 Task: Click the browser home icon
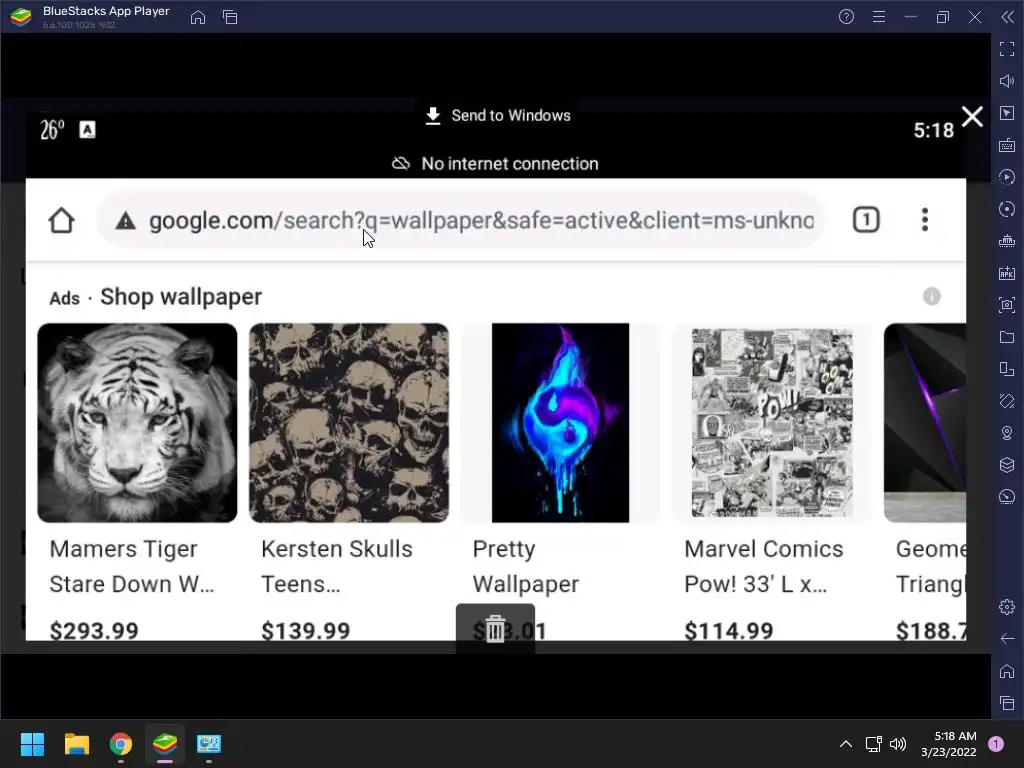(61, 220)
